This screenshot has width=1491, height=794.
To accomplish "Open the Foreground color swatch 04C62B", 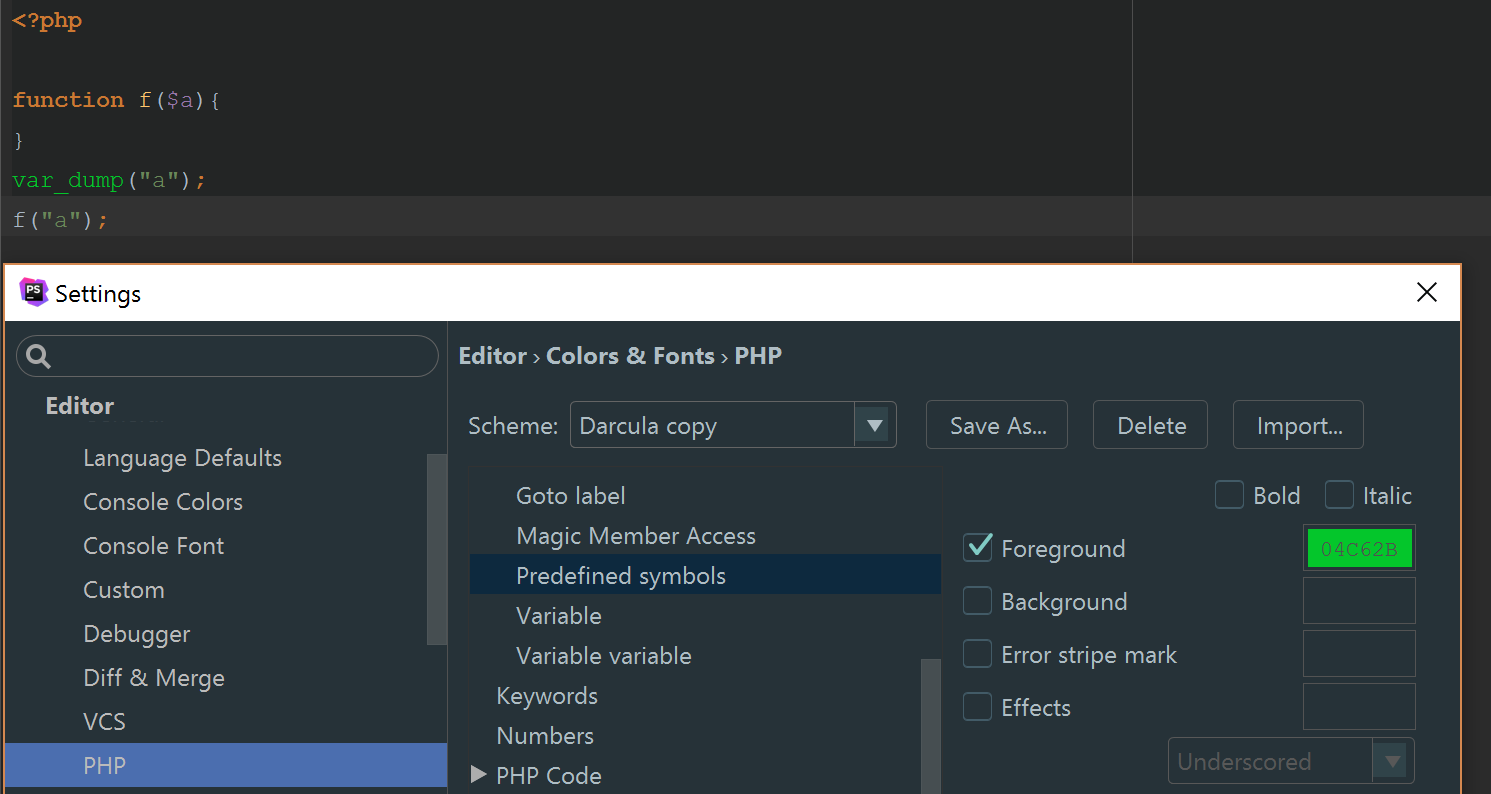I will coord(1359,548).
